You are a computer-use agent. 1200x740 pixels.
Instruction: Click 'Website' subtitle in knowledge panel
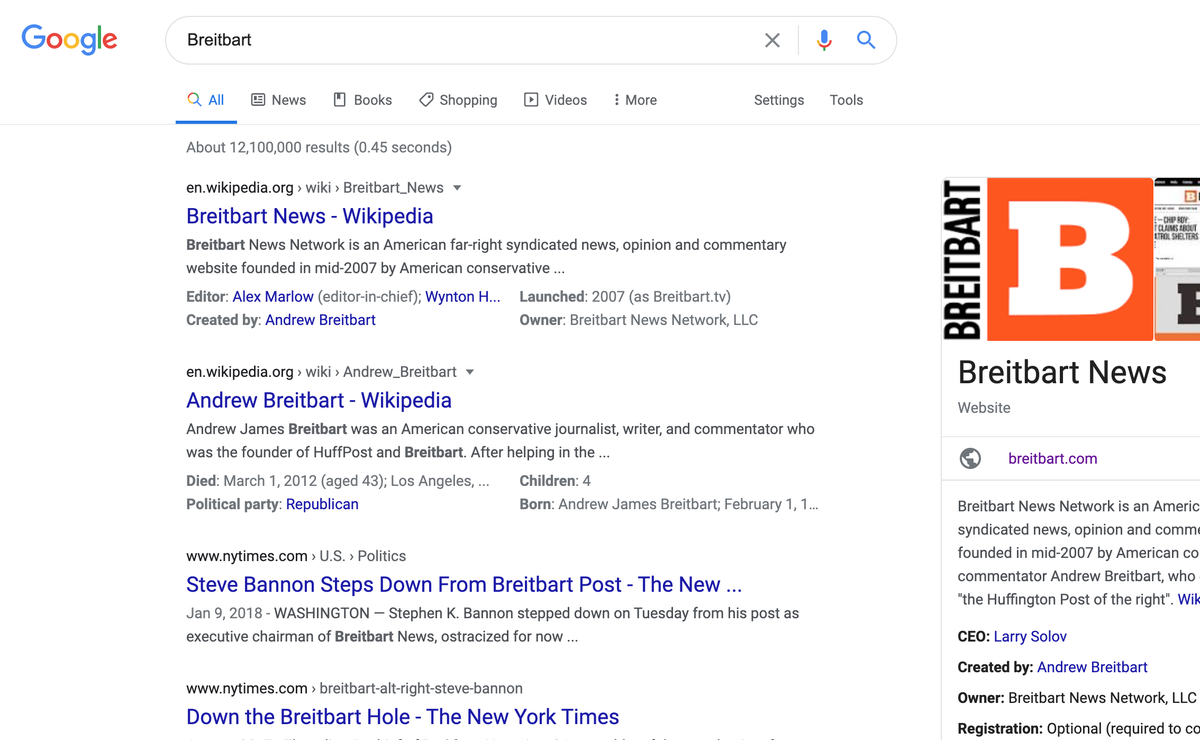(984, 408)
